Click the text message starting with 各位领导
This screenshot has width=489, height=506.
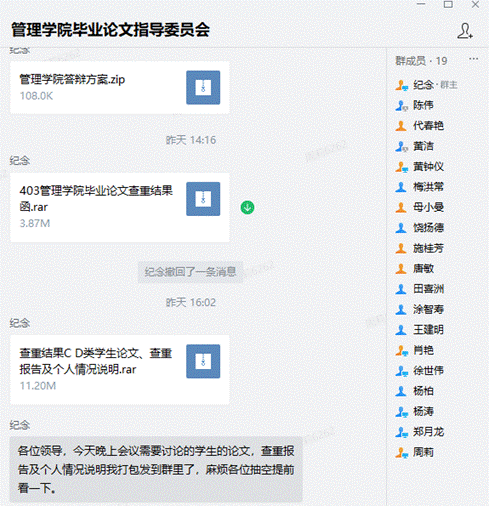pos(156,469)
